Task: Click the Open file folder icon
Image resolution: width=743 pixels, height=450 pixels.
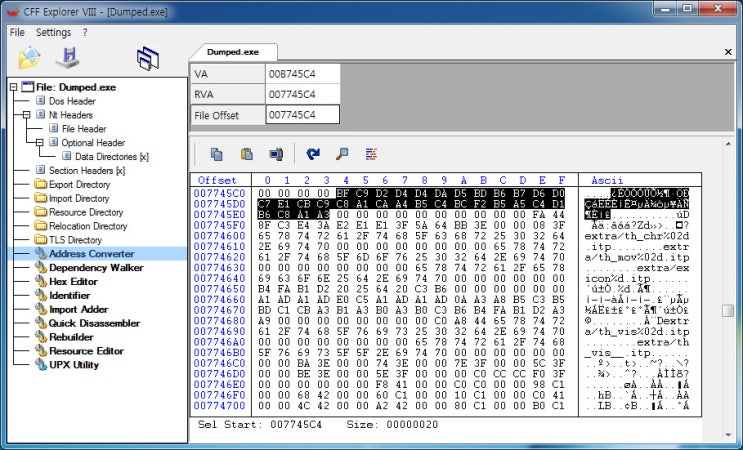Action: click(29, 57)
